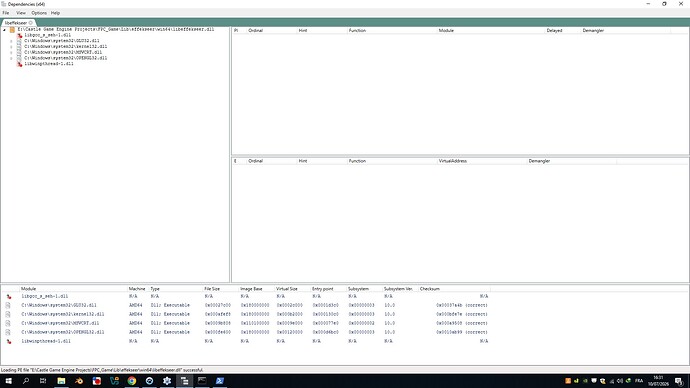Close the libeffekseer tab
The image size is (690, 388).
point(31,23)
